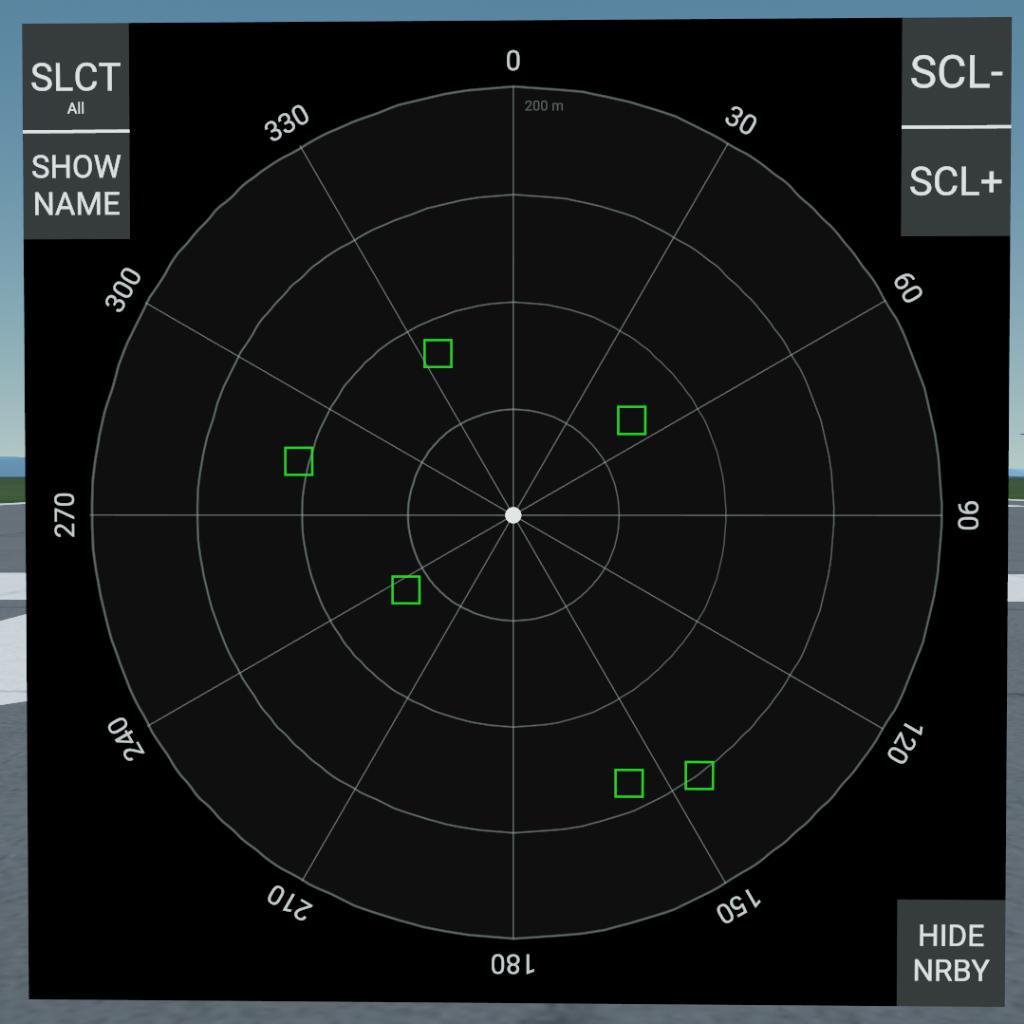Image resolution: width=1024 pixels, height=1024 pixels.
Task: Click green target between bearings 270 and 300
Action: (x=299, y=461)
